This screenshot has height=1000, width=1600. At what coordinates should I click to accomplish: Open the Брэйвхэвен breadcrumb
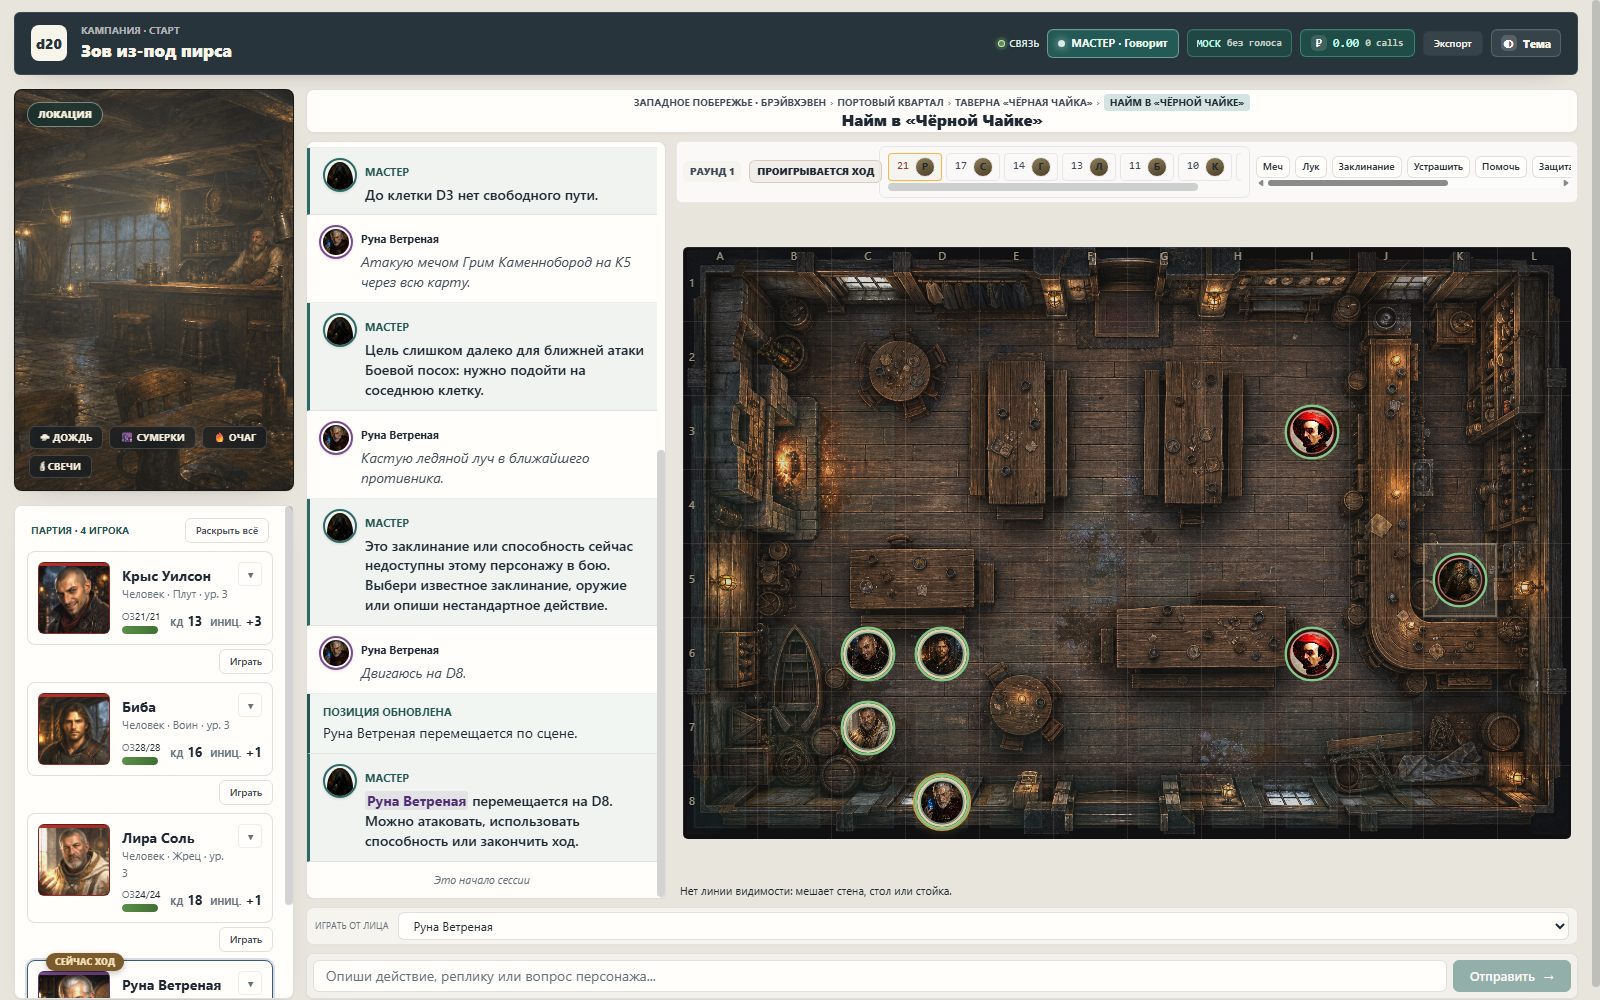point(793,102)
